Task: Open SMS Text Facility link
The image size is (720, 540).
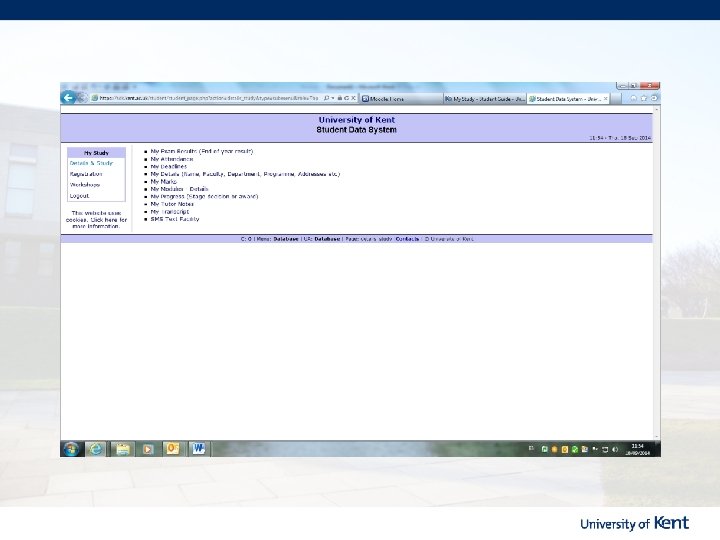Action: coord(175,219)
